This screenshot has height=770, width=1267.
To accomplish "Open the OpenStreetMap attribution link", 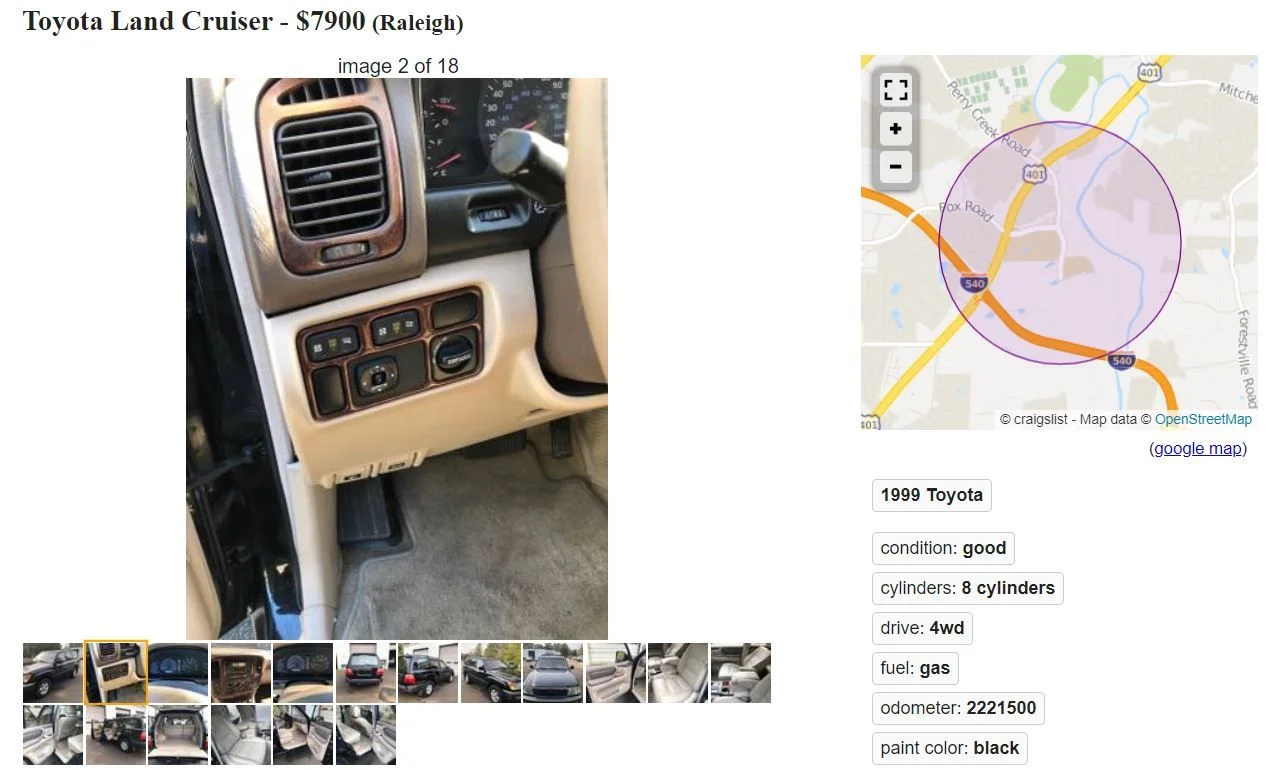I will coord(1203,419).
